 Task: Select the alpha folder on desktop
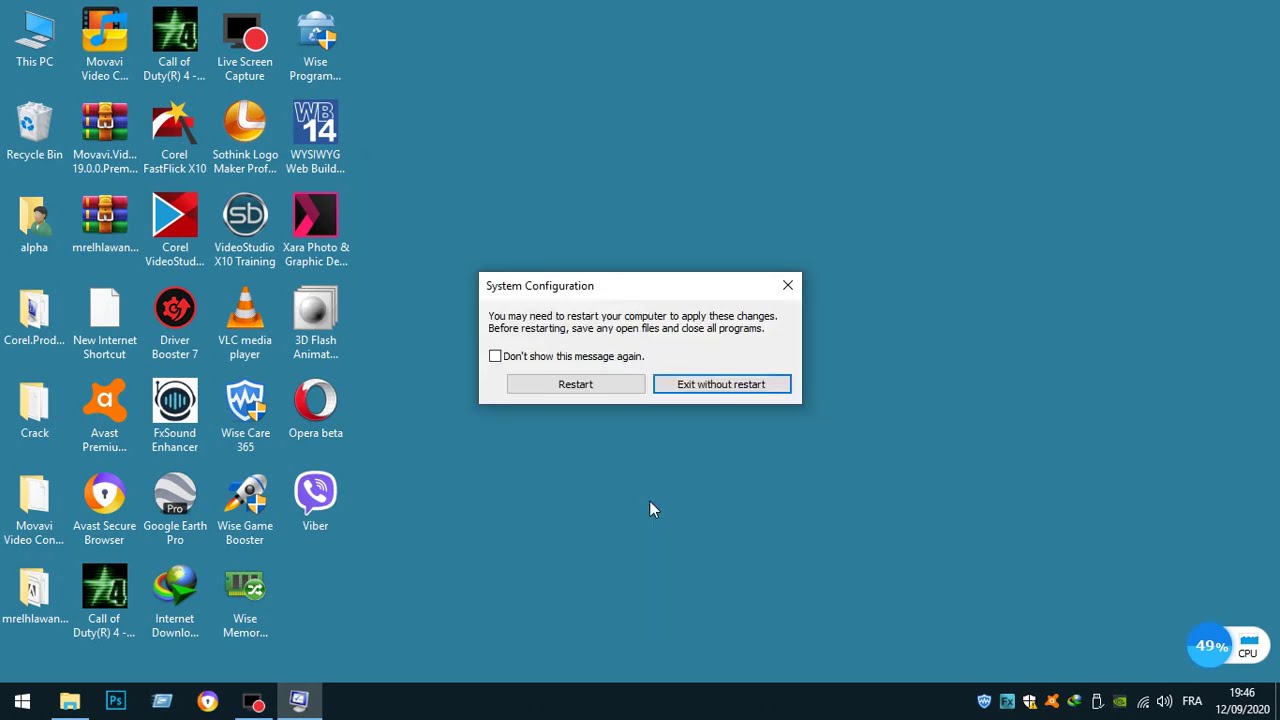click(34, 225)
